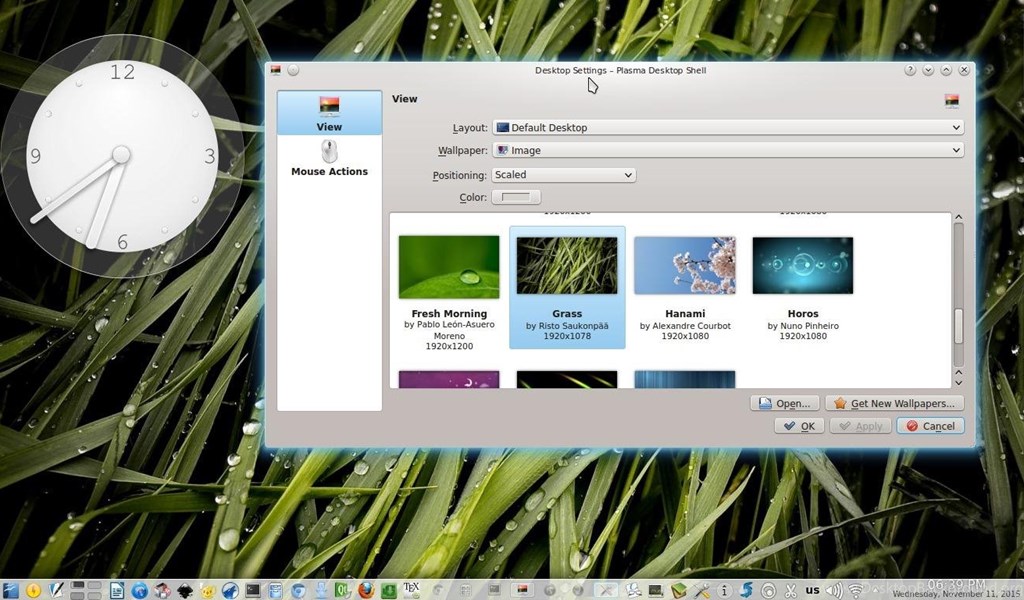Open the Positioning dropdown set to Scaled
This screenshot has width=1024, height=600.
563,175
